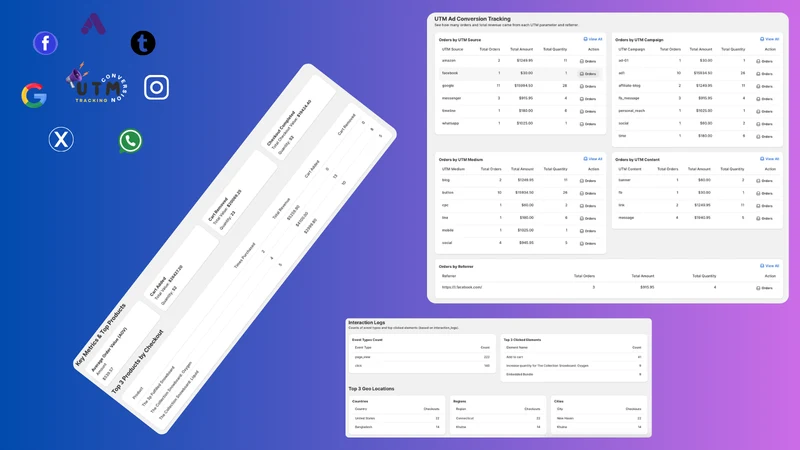View Orders for the amazon source row
Screen dimensions: 800x450
point(588,61)
